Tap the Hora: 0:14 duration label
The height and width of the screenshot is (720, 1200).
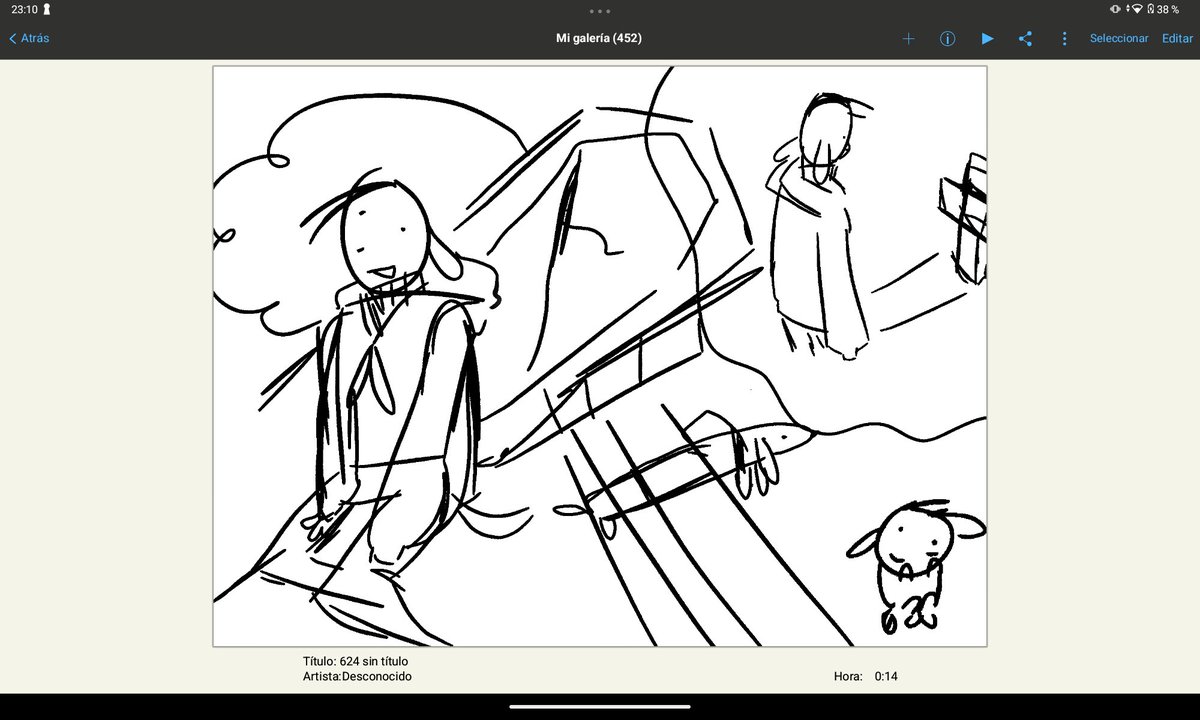pyautogui.click(x=862, y=675)
